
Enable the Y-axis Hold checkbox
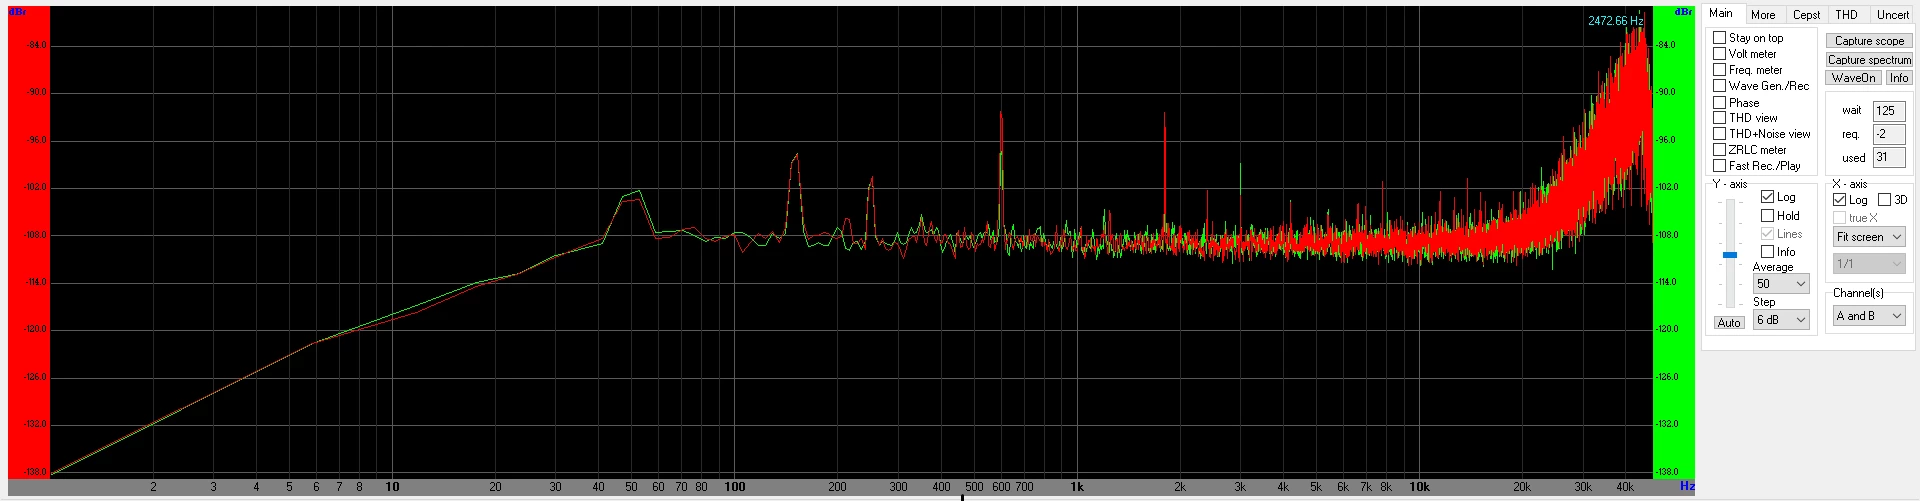pyautogui.click(x=1768, y=215)
